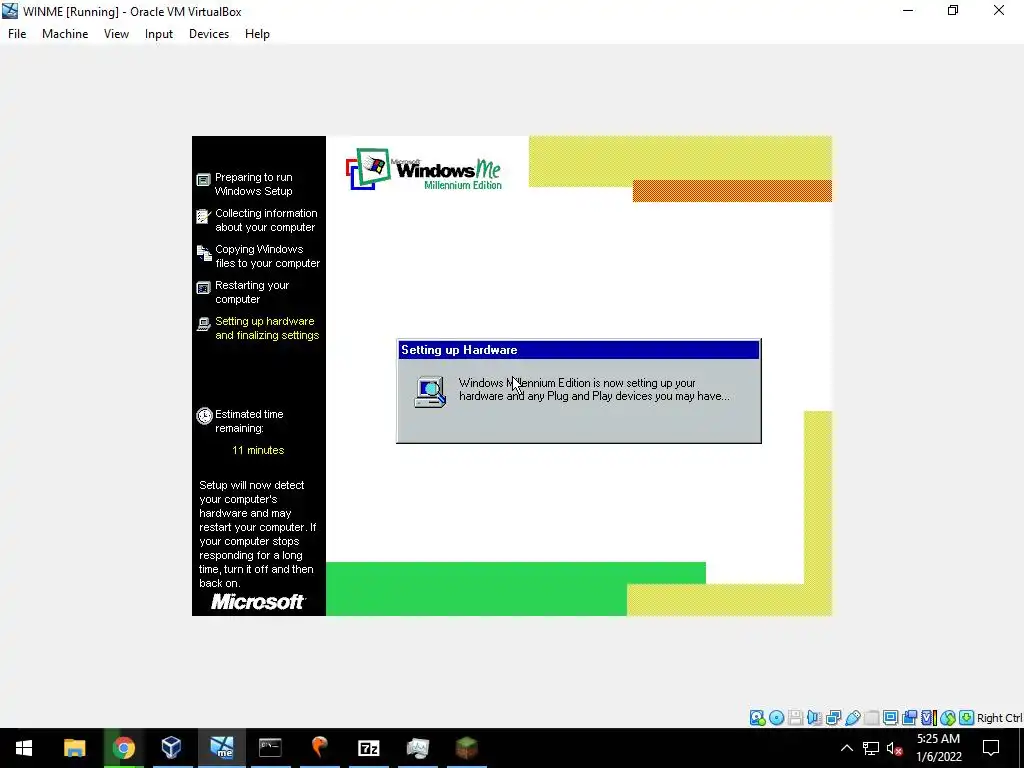Open the Windows notification center

pos(991,748)
